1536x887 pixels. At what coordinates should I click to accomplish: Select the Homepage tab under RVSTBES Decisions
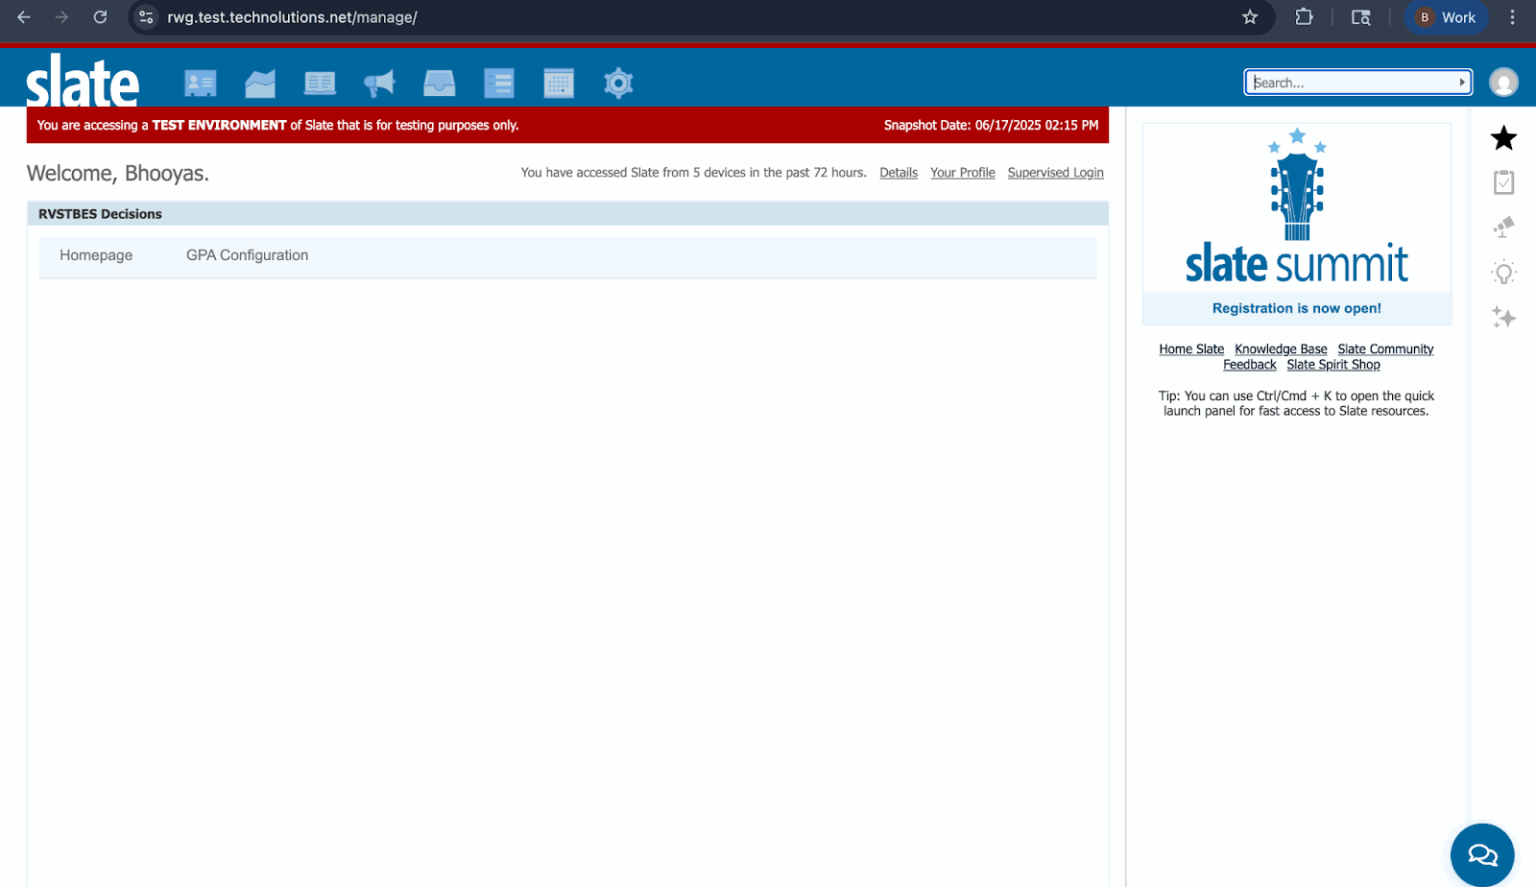(x=96, y=255)
